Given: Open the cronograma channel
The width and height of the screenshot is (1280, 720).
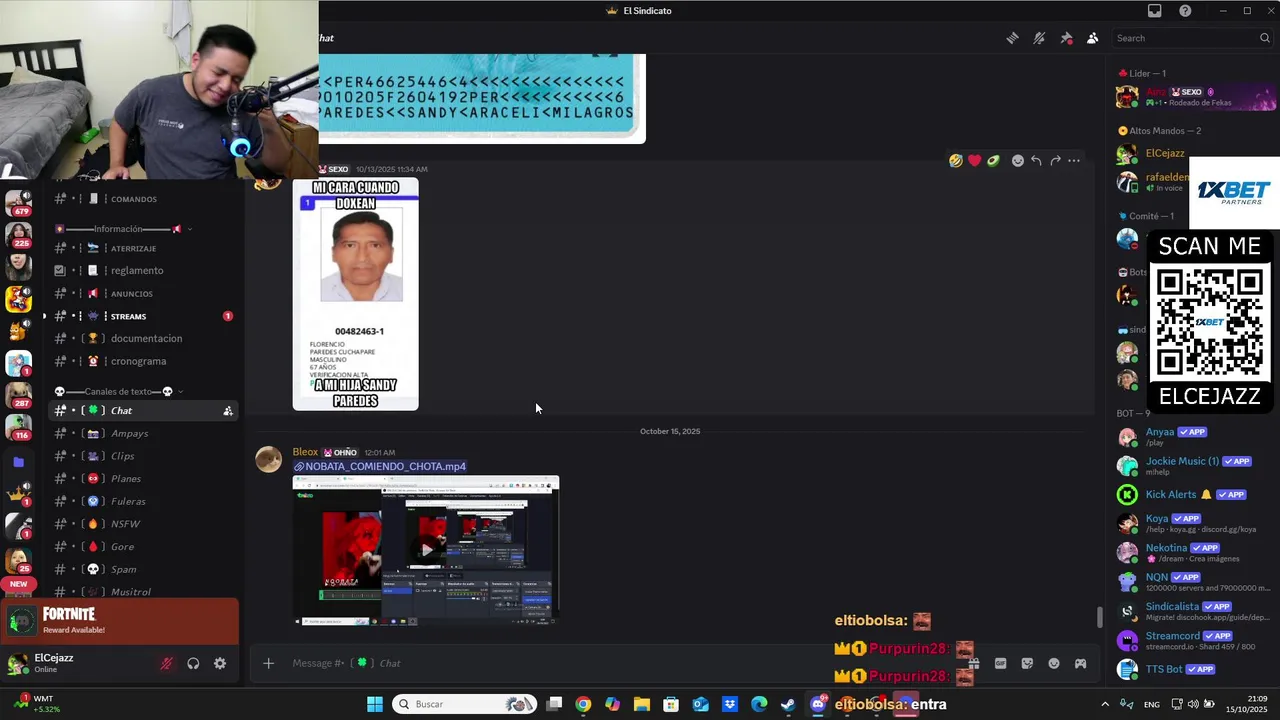Looking at the screenshot, I should click(144, 361).
